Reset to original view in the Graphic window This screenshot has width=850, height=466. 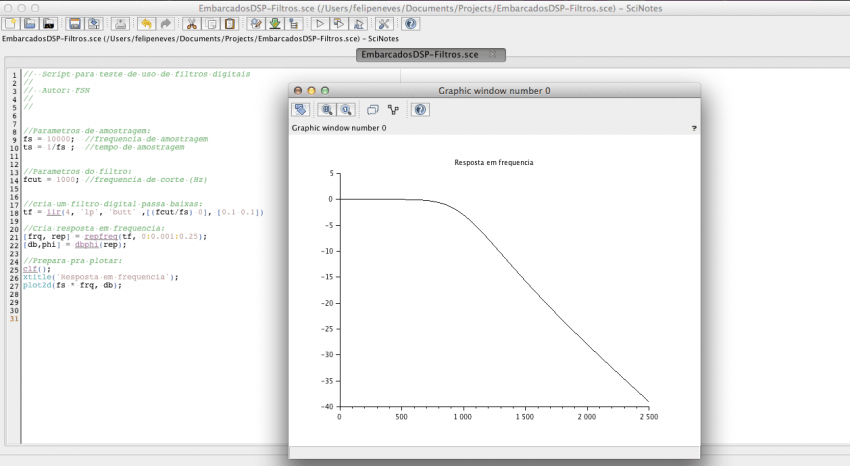click(x=346, y=110)
